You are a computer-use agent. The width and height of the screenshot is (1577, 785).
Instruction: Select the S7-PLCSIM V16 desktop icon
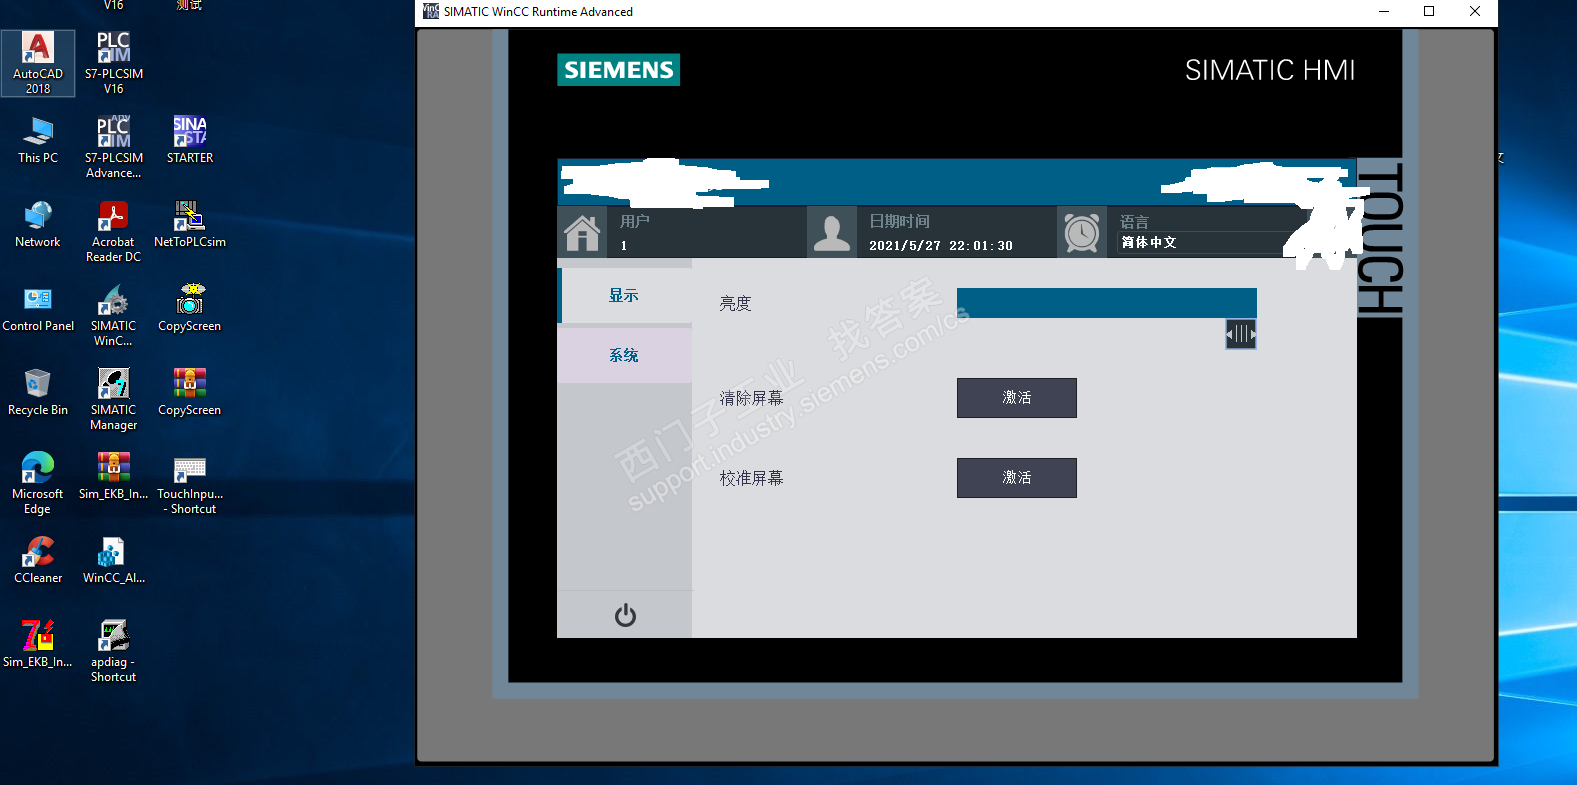pos(114,63)
